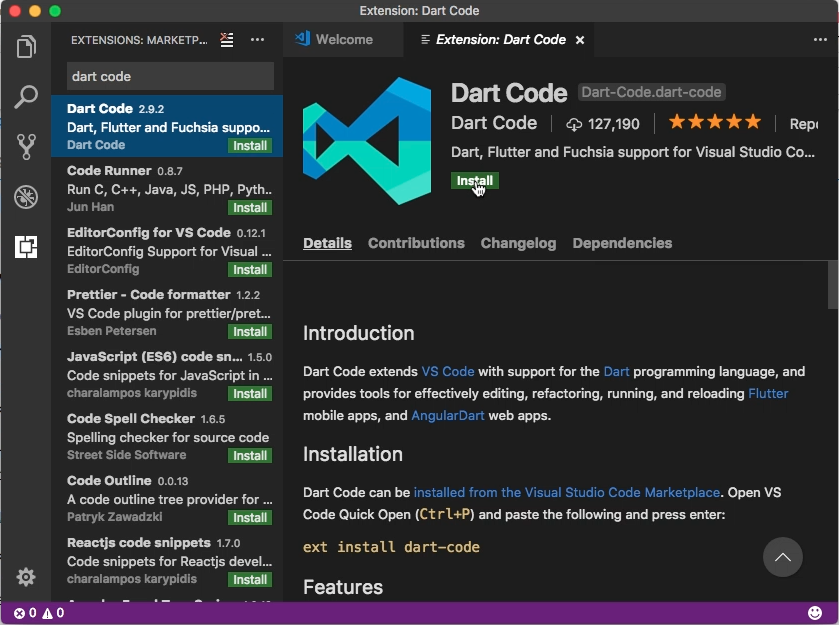This screenshot has width=839, height=625.
Task: Select Reactjs code snippets entry
Action: tap(167, 561)
